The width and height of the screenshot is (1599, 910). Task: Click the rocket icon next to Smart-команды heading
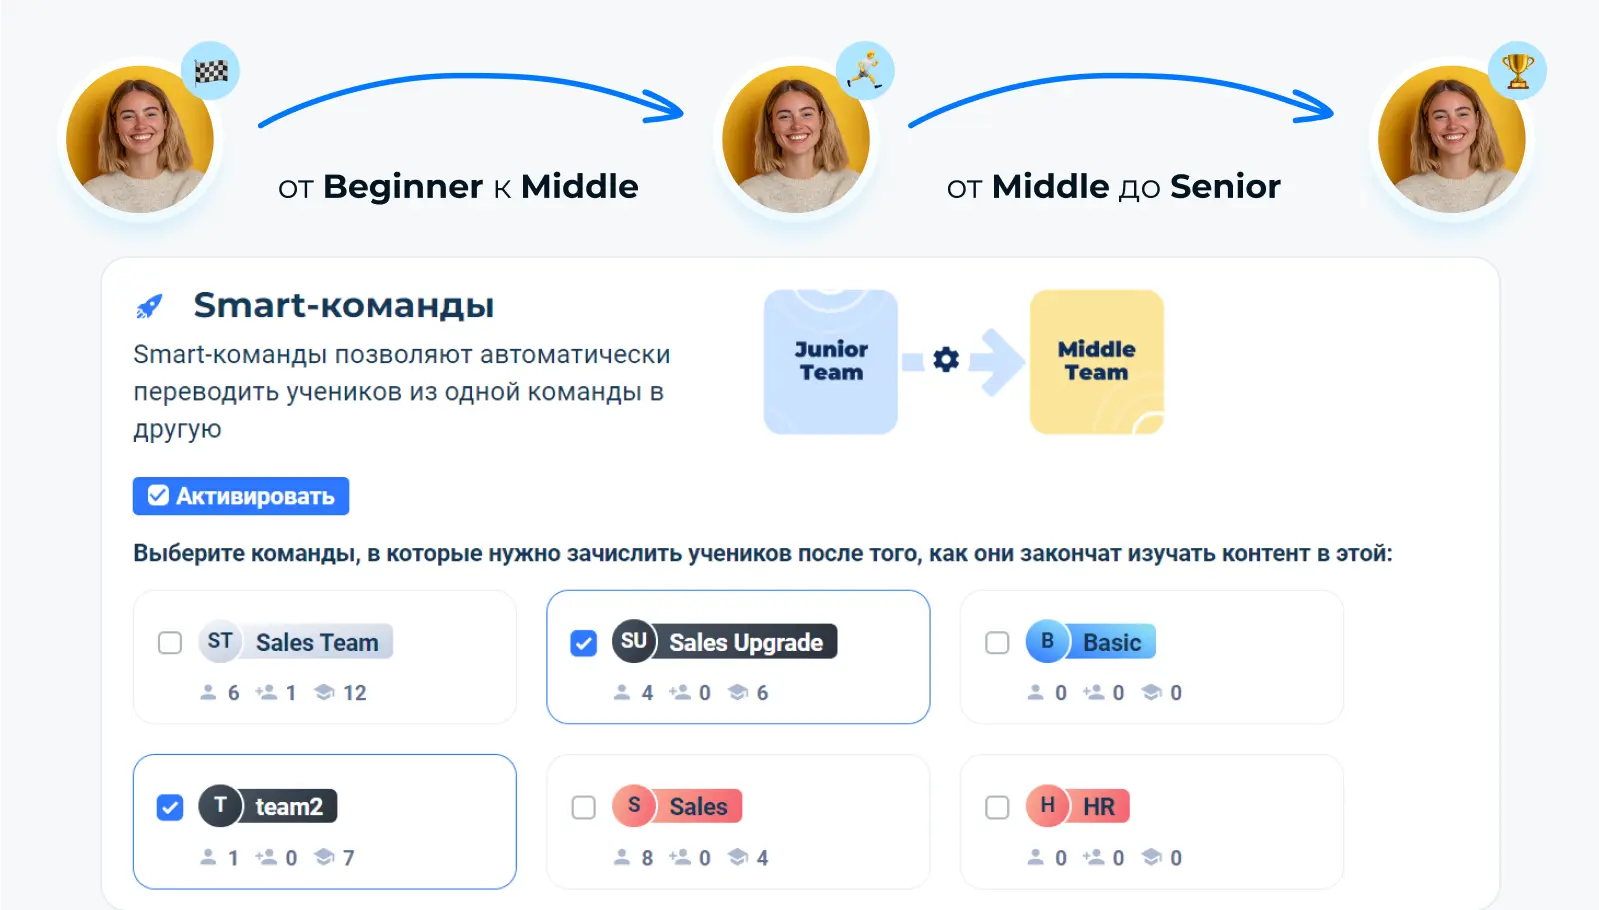[x=151, y=306]
